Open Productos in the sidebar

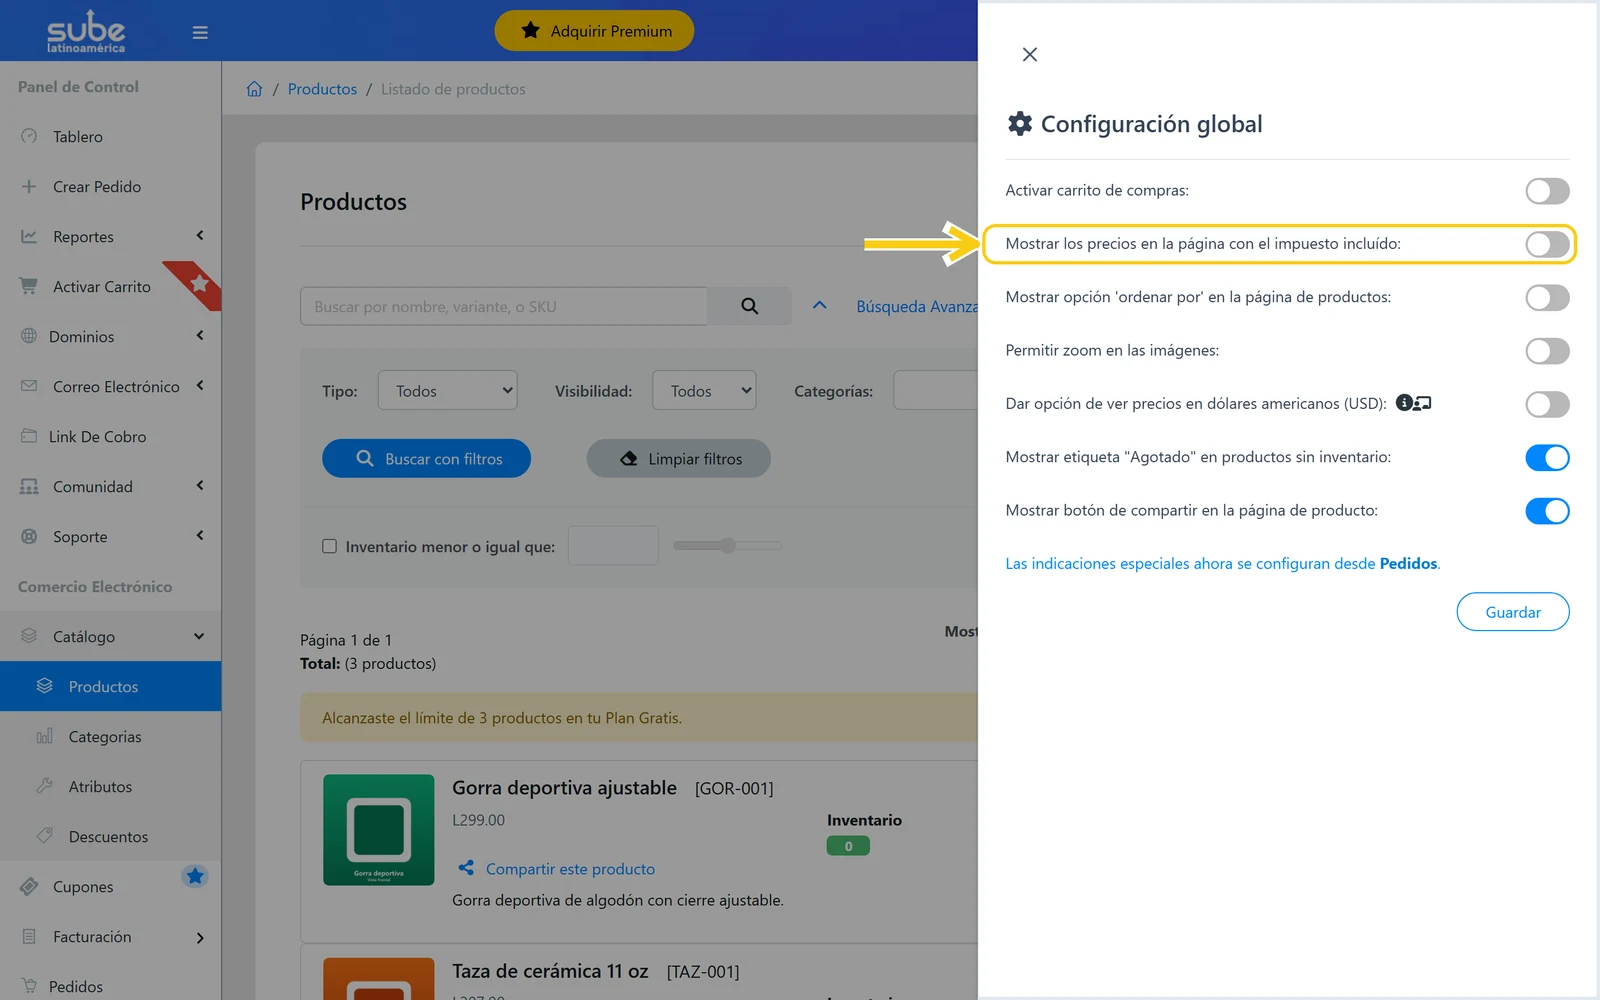[x=111, y=686]
